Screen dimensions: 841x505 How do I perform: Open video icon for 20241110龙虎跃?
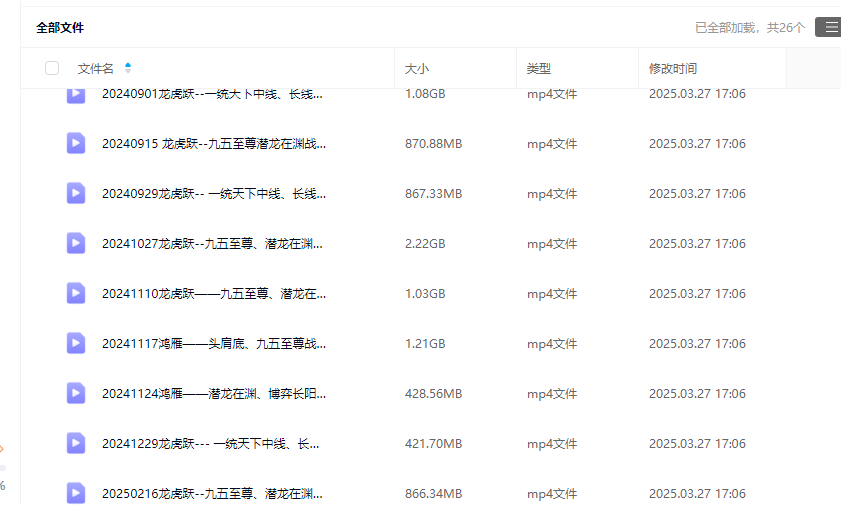coord(76,293)
